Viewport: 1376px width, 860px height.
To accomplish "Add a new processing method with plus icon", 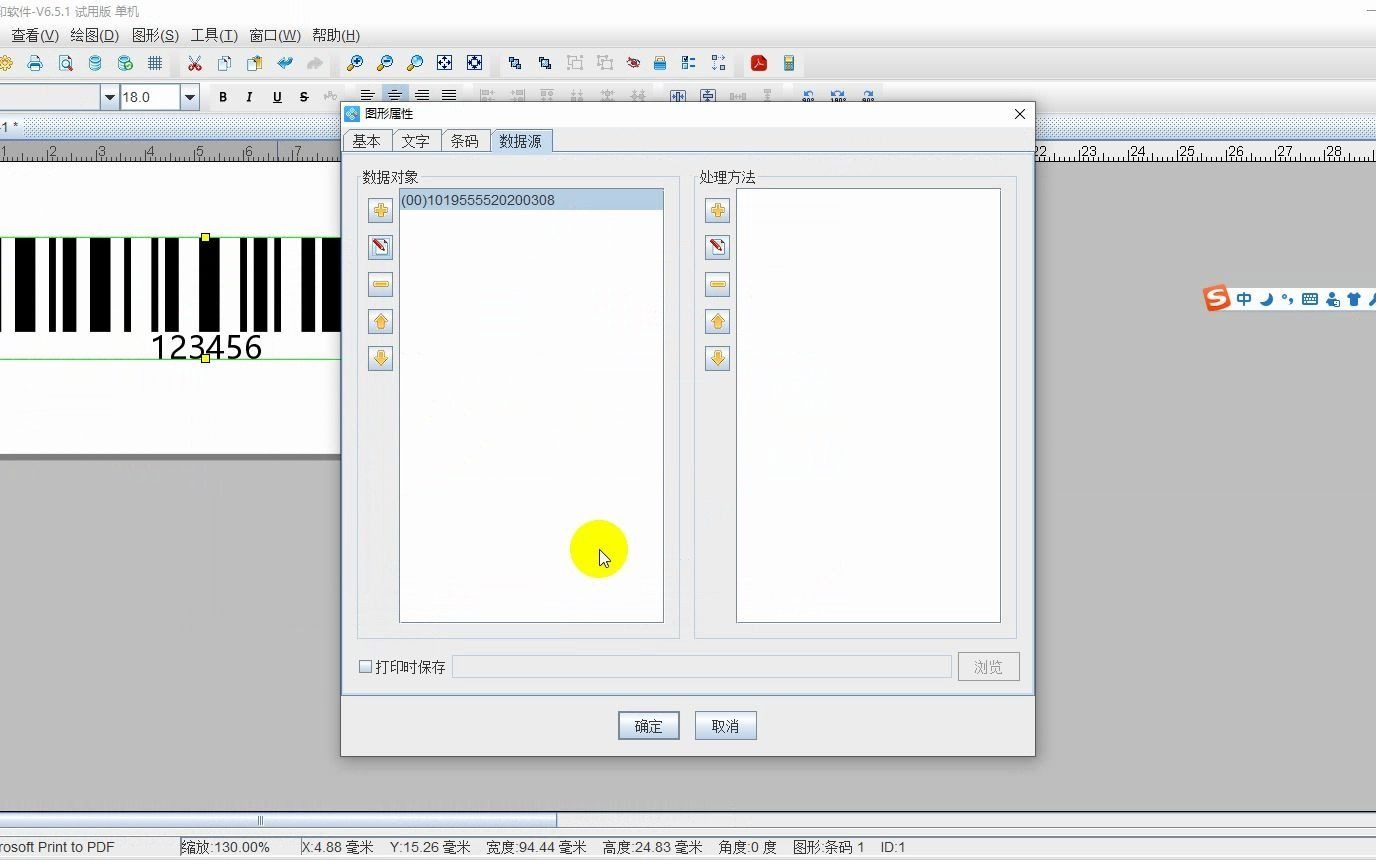I will click(717, 210).
